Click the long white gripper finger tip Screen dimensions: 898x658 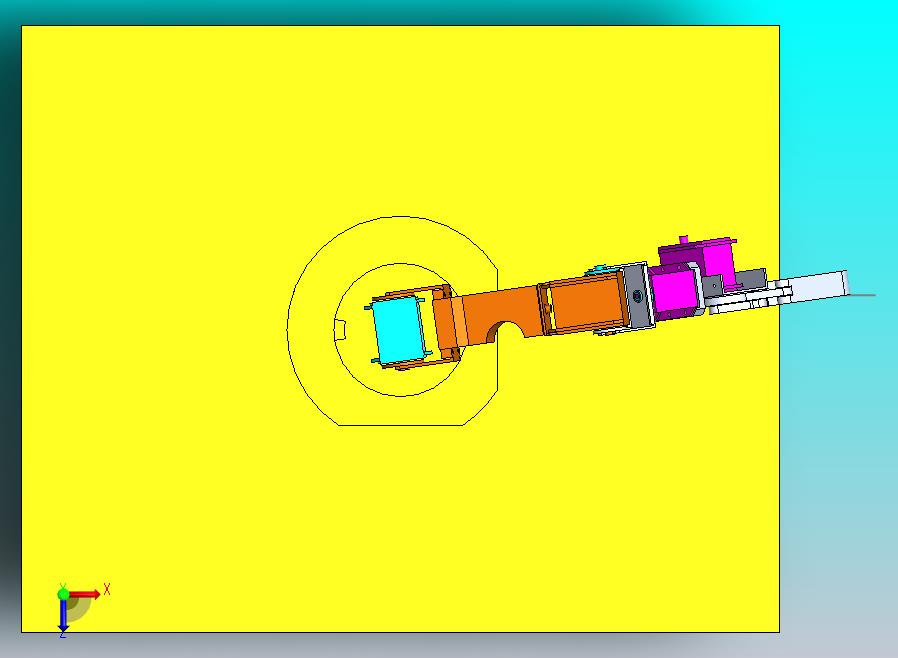pyautogui.click(x=819, y=286)
